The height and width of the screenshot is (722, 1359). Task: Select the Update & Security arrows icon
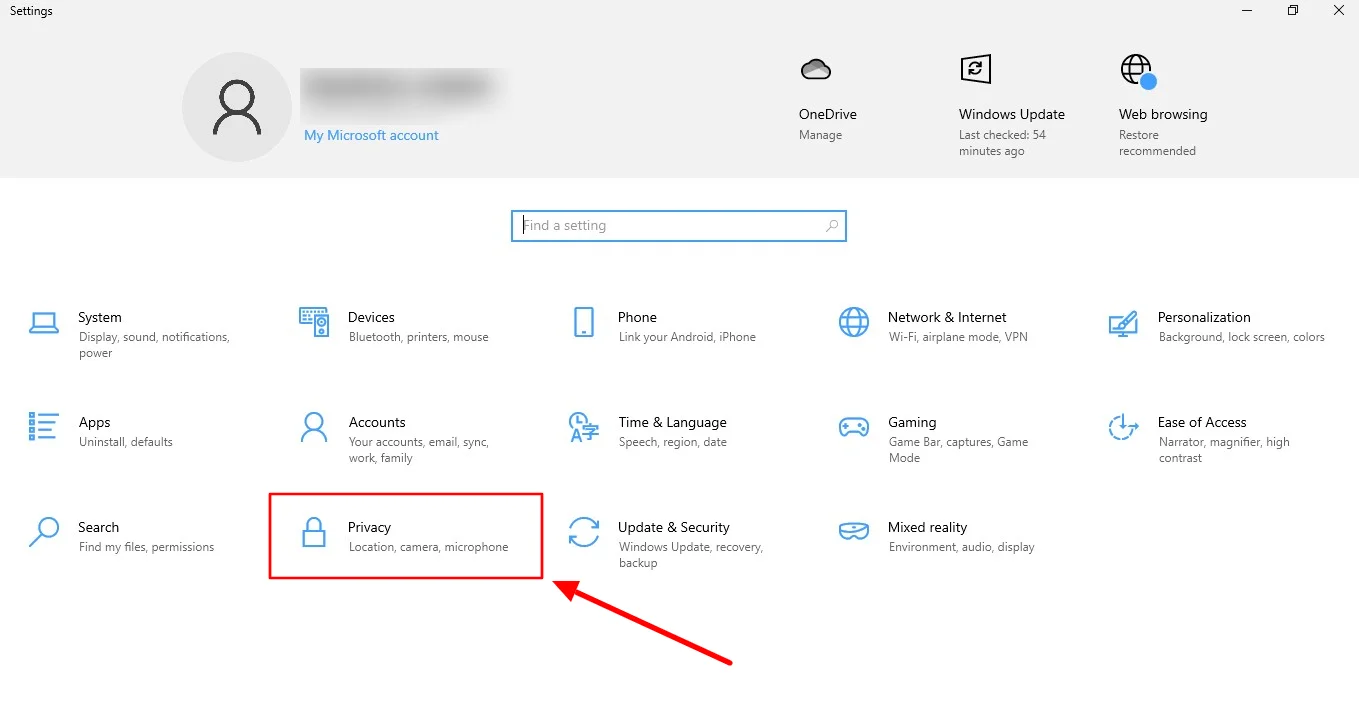coord(584,532)
